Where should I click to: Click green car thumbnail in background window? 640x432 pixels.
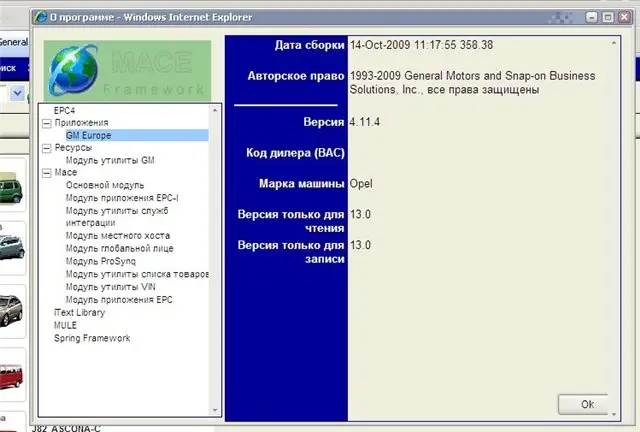(x=11, y=187)
